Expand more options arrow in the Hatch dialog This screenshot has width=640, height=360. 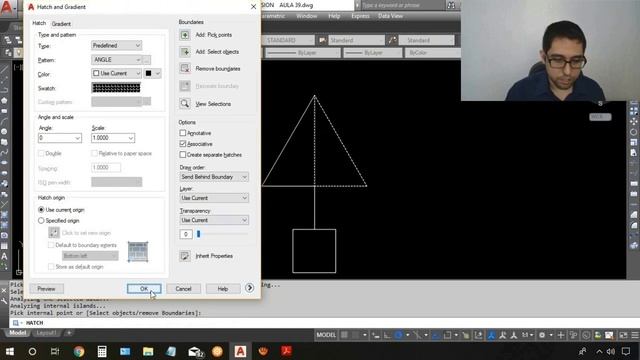click(249, 288)
